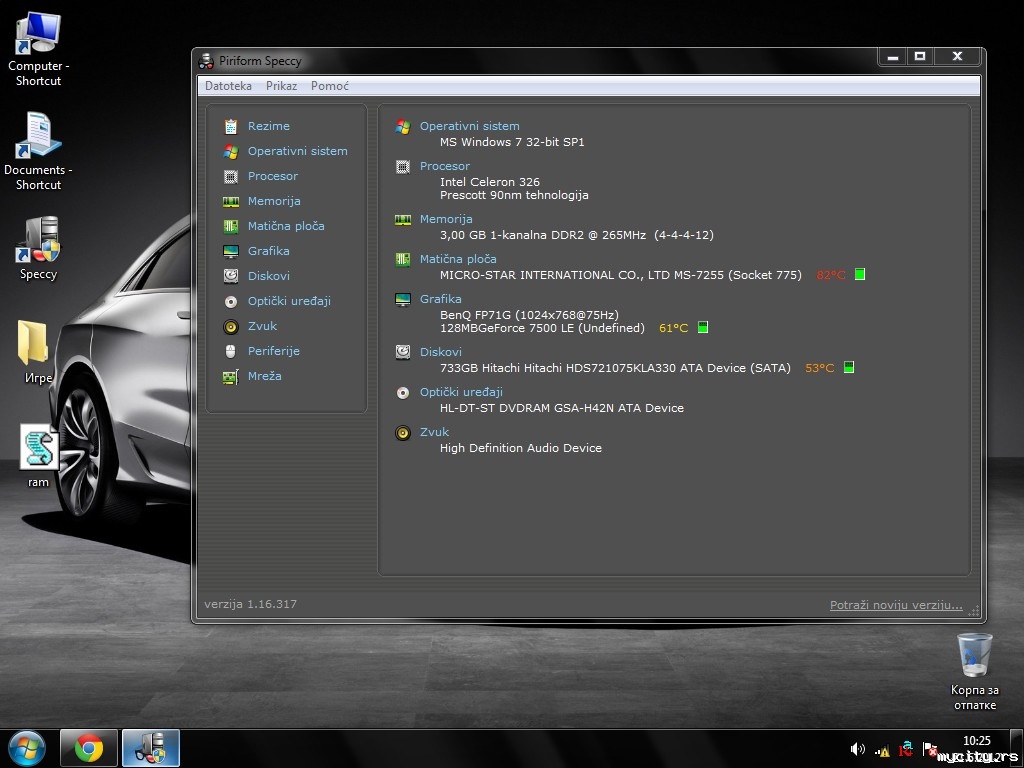Click the Potraži noviju verziju link
This screenshot has height=768, width=1024.
pos(895,605)
